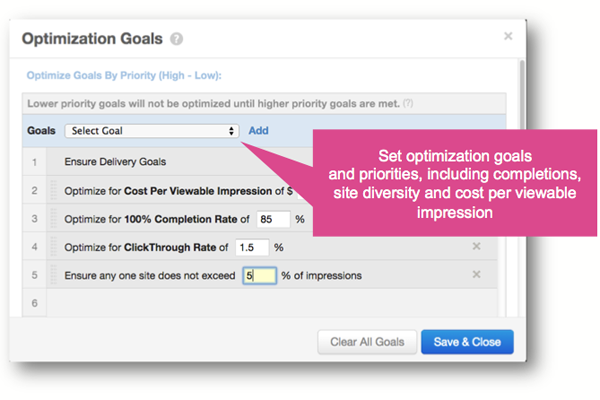Grab the drag handle of goal row 3
Screen dimensions: 600x400
point(55,219)
